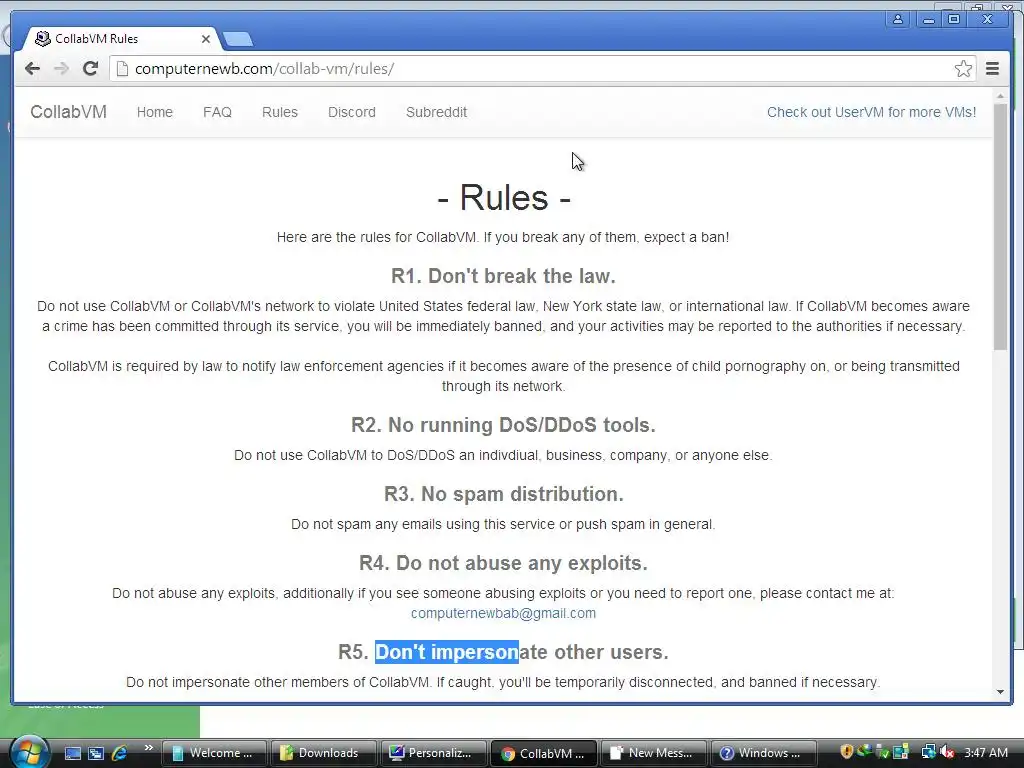Screen dimensions: 1024x768
Task: Click the highlighted 'Don't imperson' text in R5
Action: pos(447,652)
